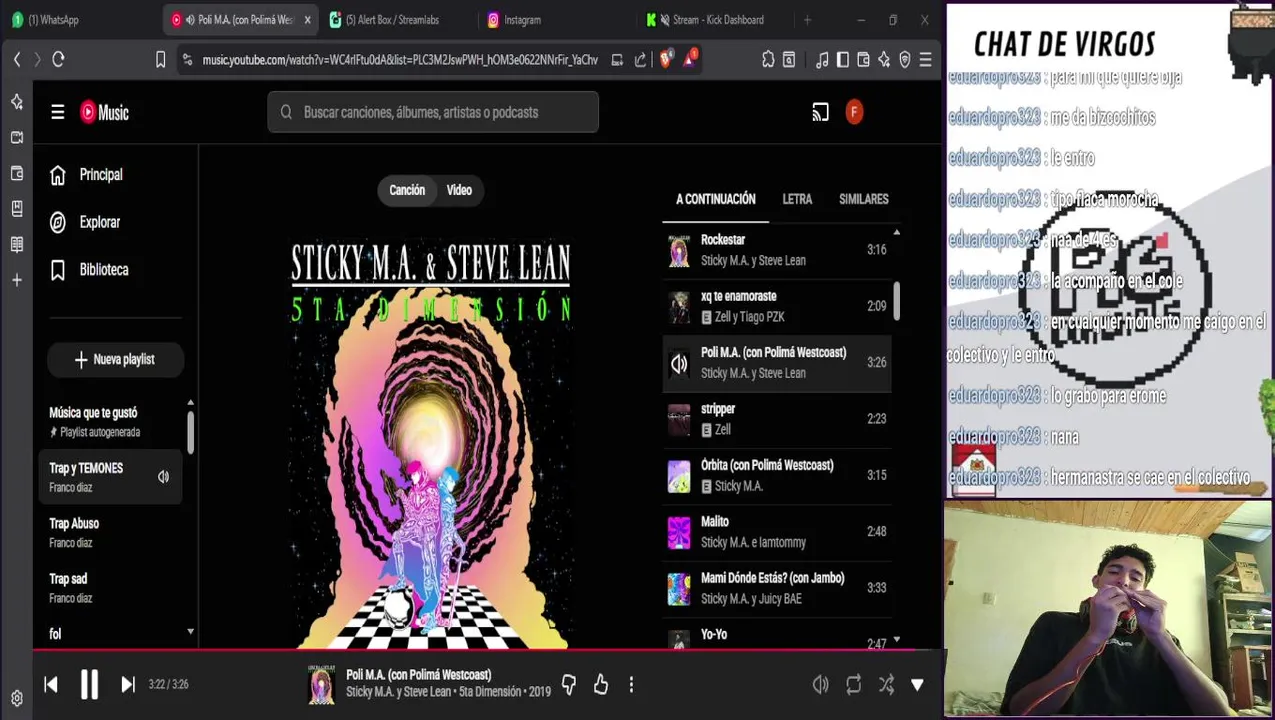The height and width of the screenshot is (720, 1275).
Task: Go back to the previous track
Action: (51, 684)
